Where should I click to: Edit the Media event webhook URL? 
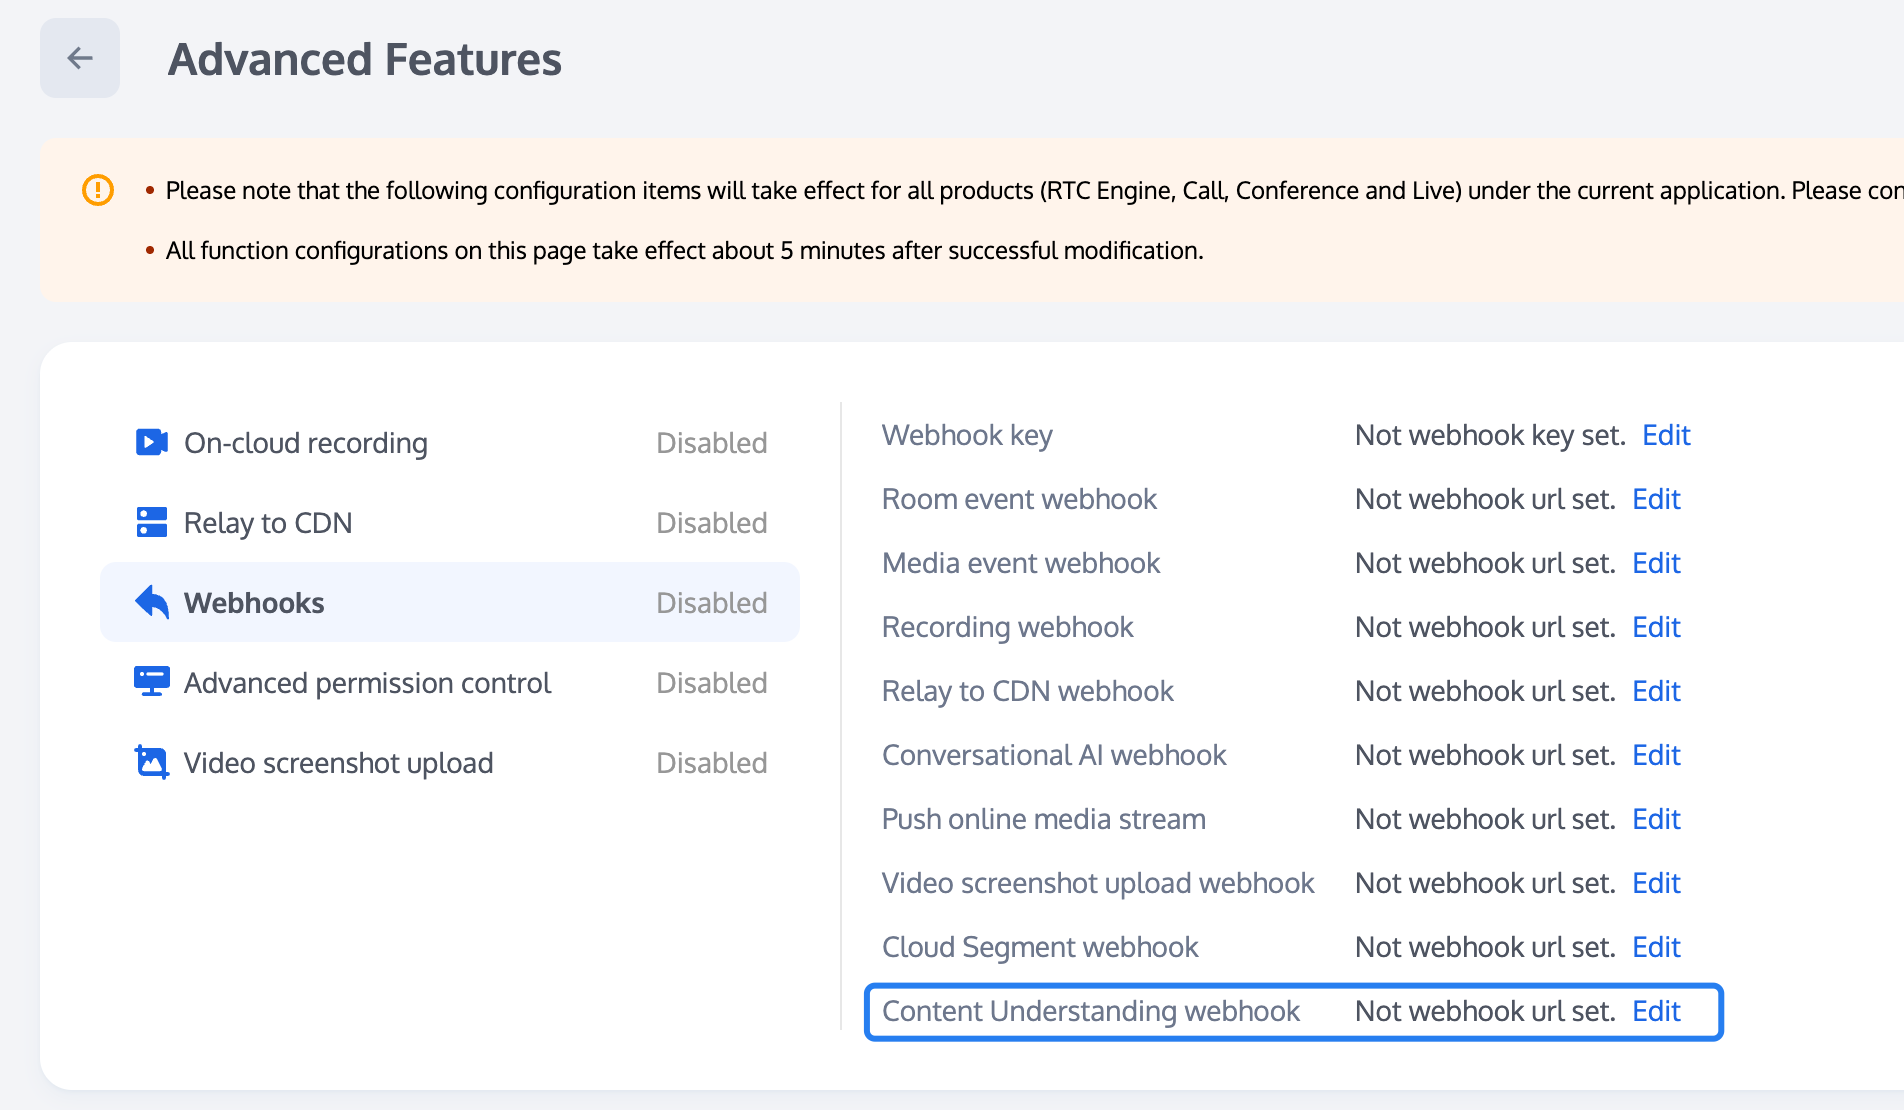(1656, 563)
